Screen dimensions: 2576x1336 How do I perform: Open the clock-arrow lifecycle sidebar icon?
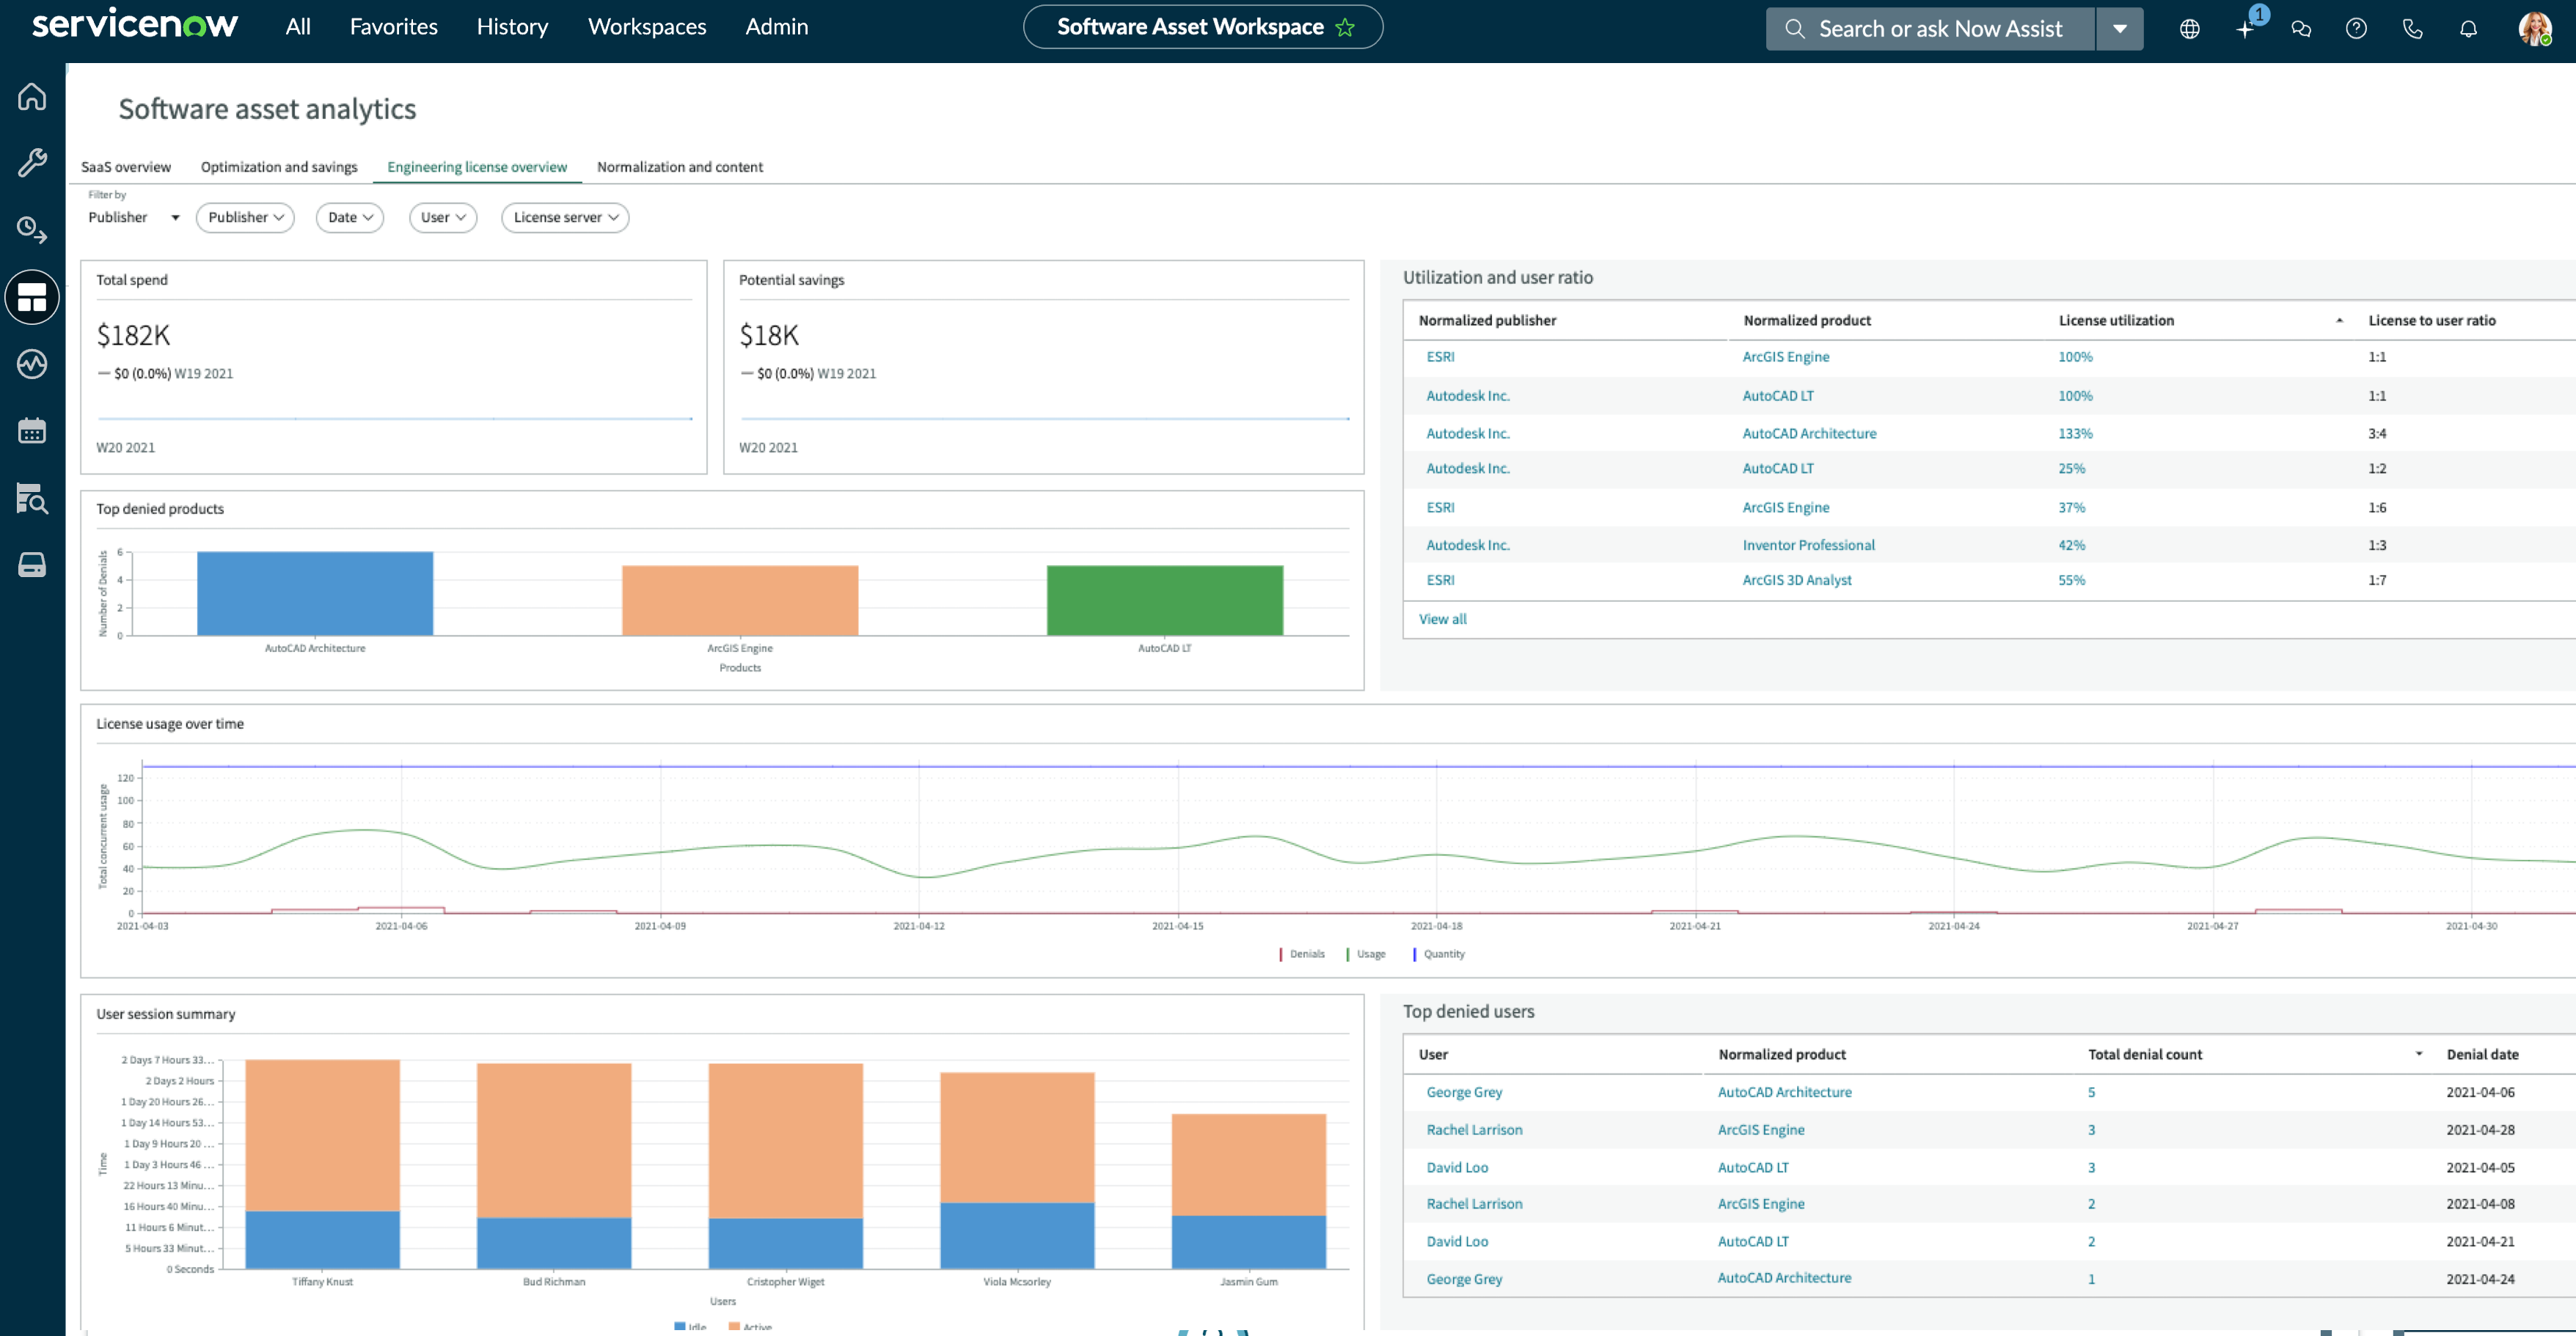(x=32, y=230)
